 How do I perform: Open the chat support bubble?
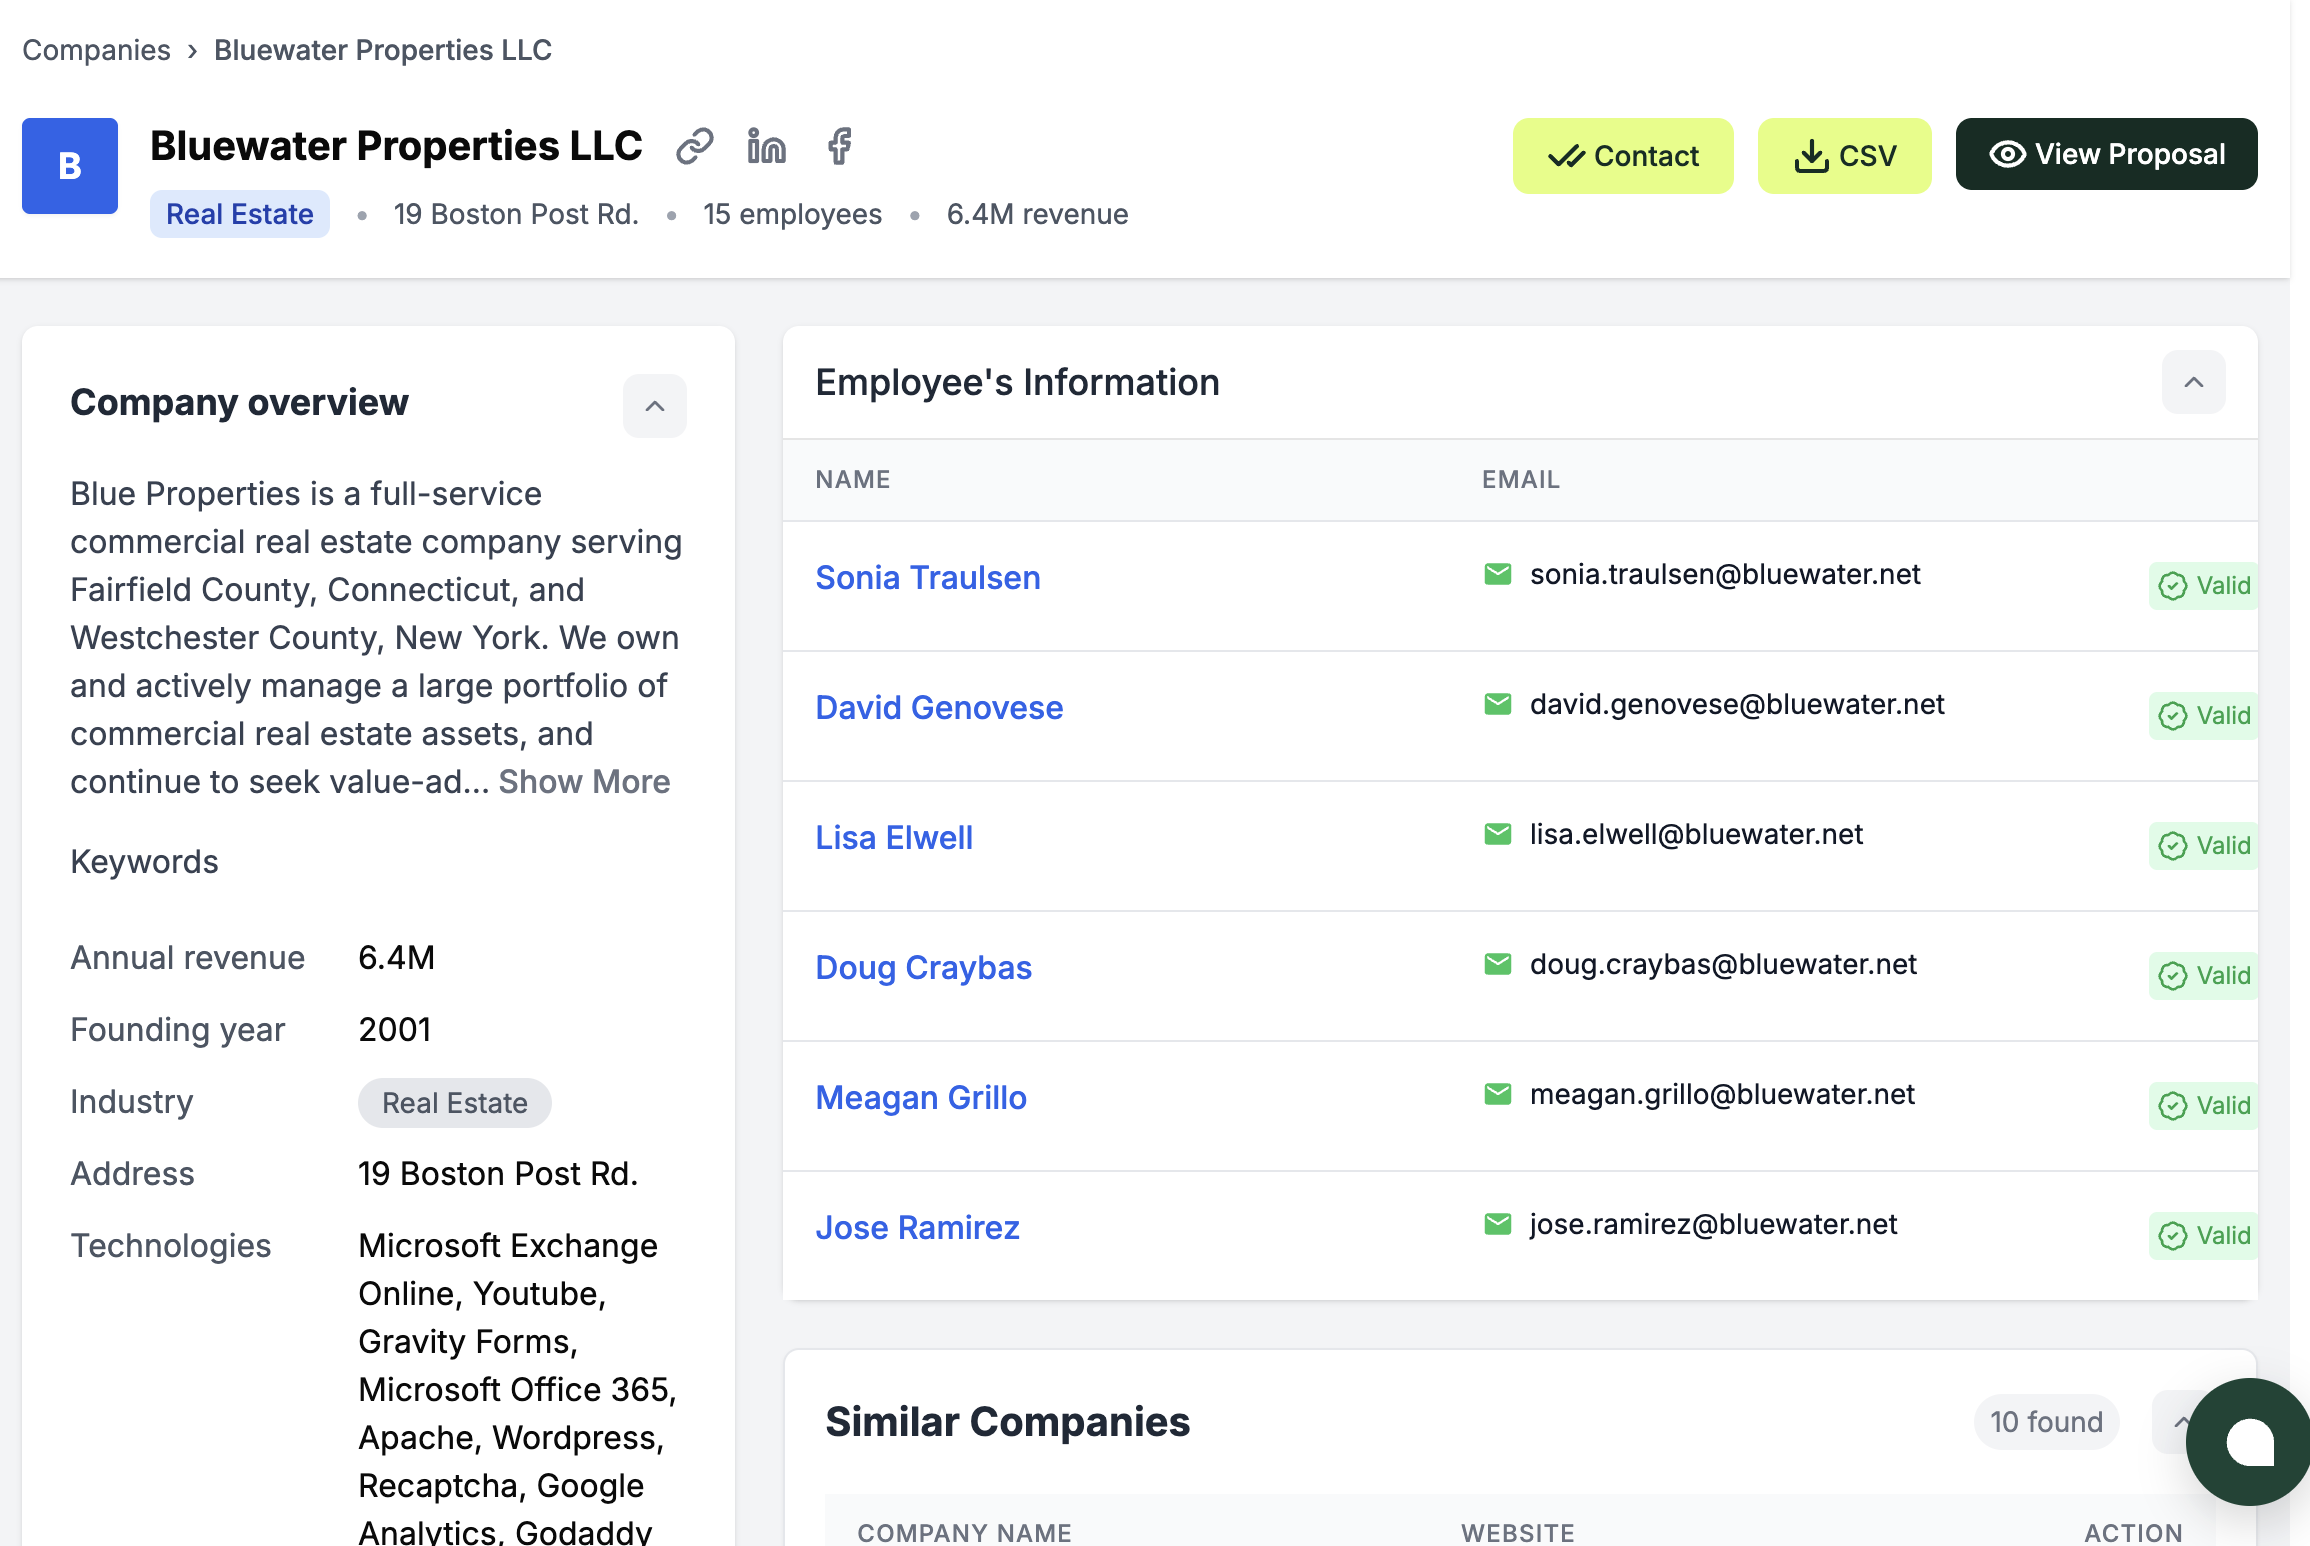pyautogui.click(x=2248, y=1443)
